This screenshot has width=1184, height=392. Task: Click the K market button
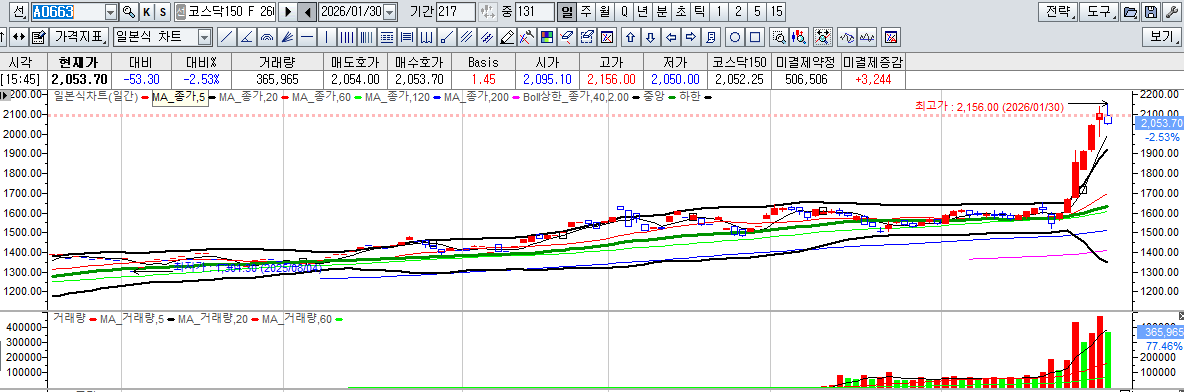click(x=146, y=12)
